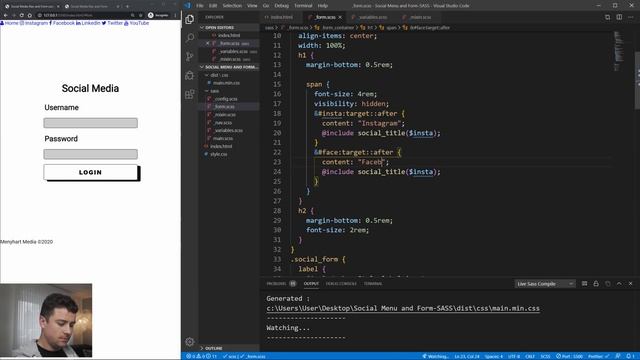This screenshot has width=640, height=360.
Task: Lock output panel scrolling
Action: [x=596, y=283]
